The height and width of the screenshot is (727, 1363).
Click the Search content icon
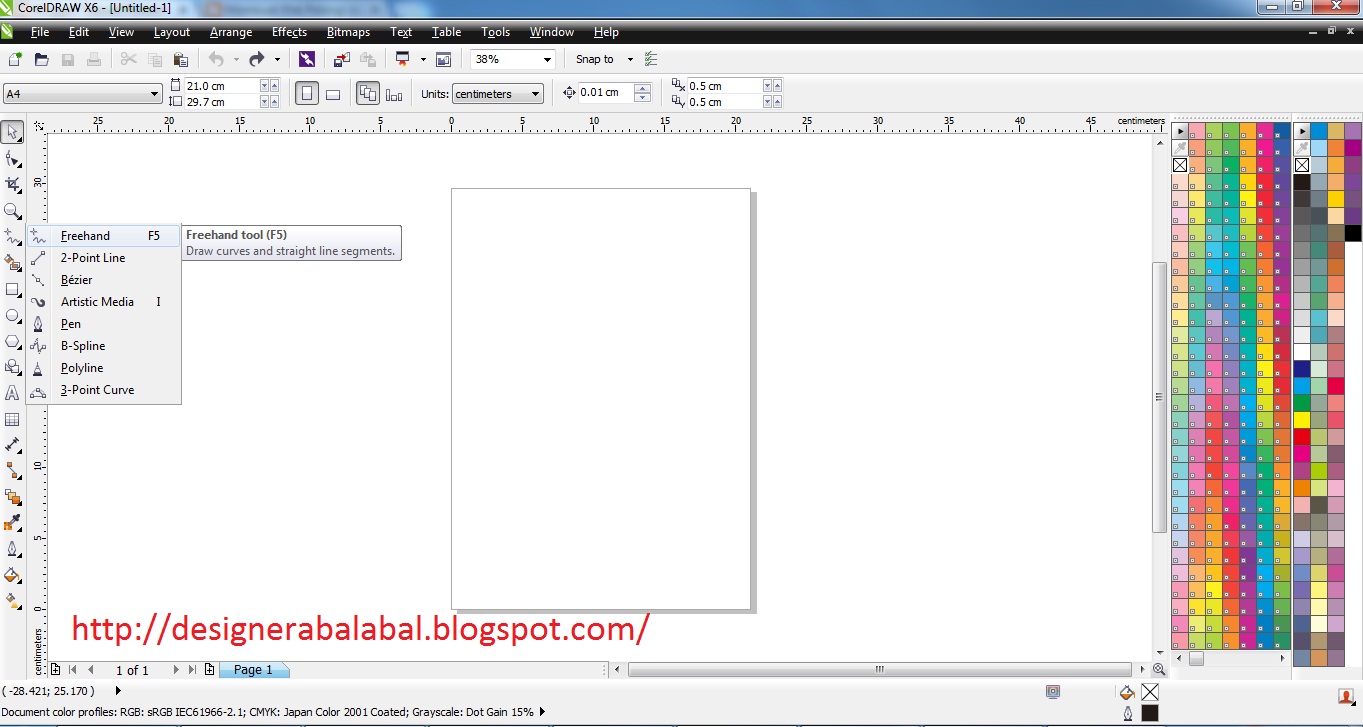(306, 59)
